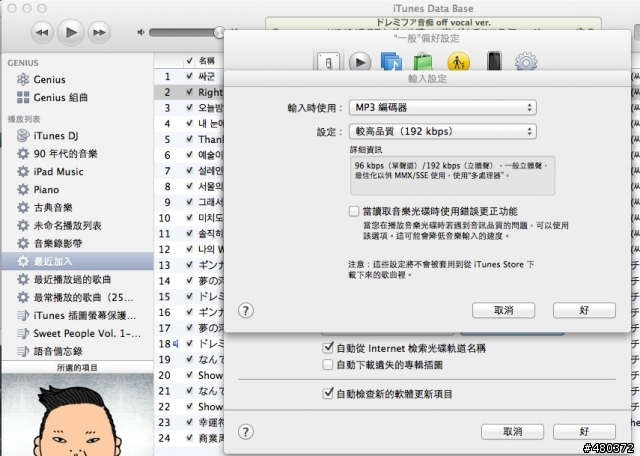Enable 自動下載遺失的專輯插圖 checkbox
Image resolution: width=640 pixels, height=456 pixels.
(x=327, y=365)
